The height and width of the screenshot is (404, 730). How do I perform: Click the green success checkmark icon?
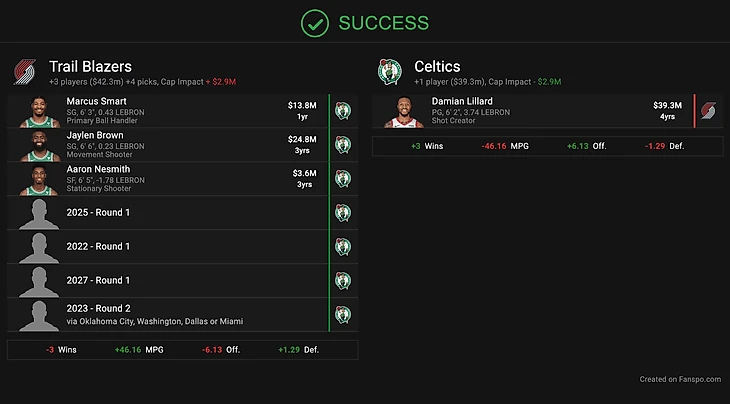point(315,22)
